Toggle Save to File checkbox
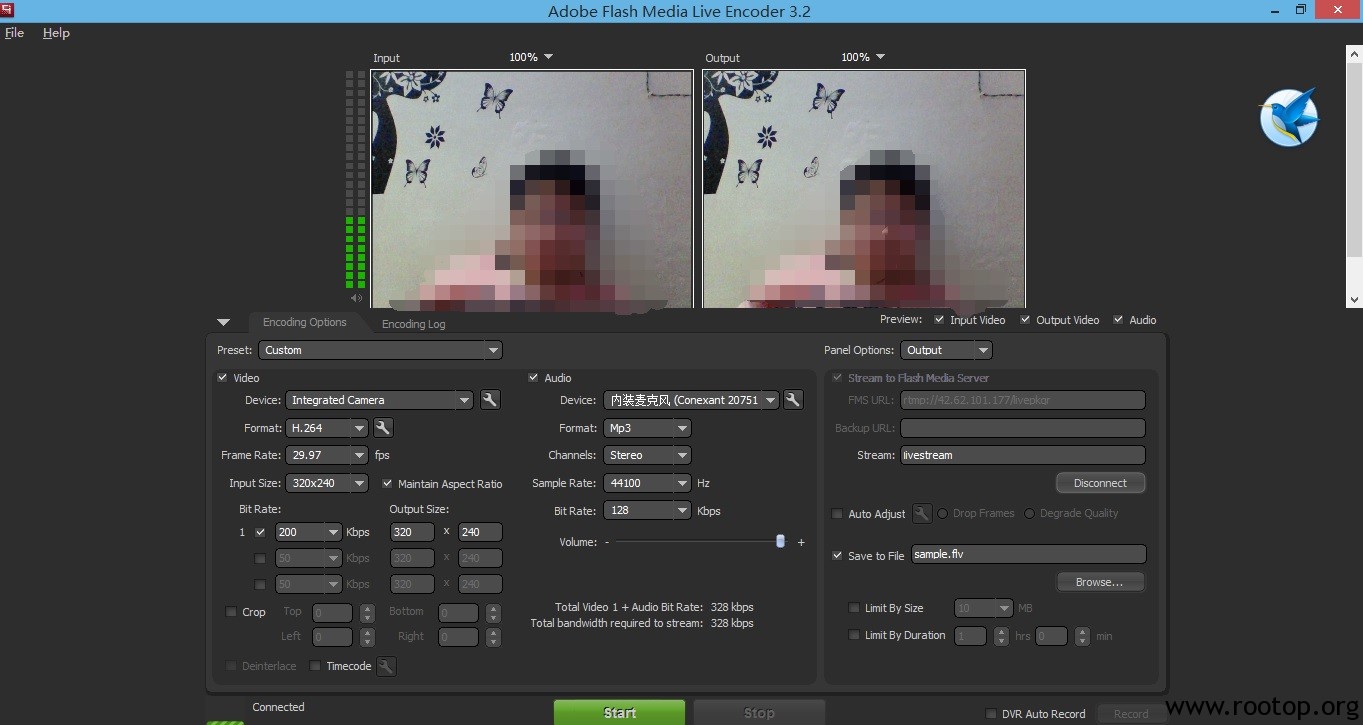Screen dimensions: 1363x725 (837, 556)
